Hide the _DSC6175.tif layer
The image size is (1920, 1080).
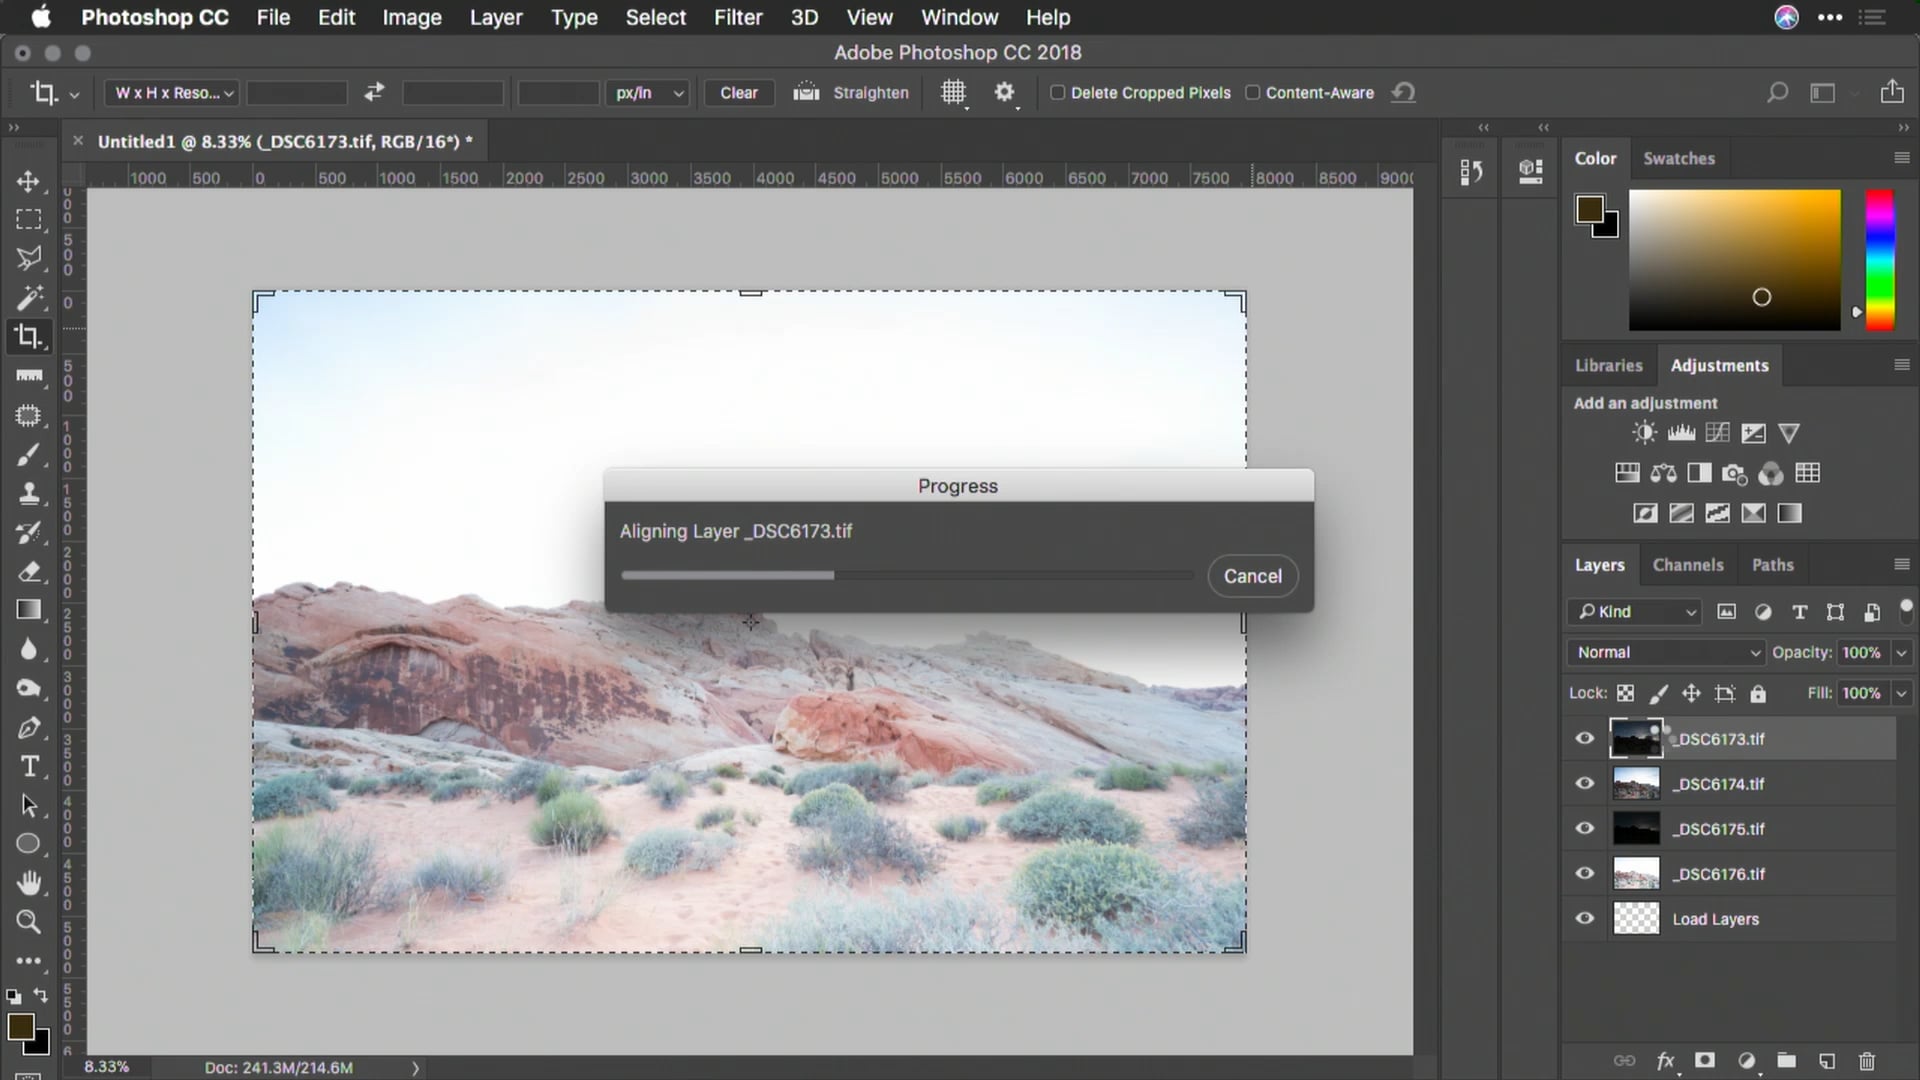click(x=1584, y=829)
